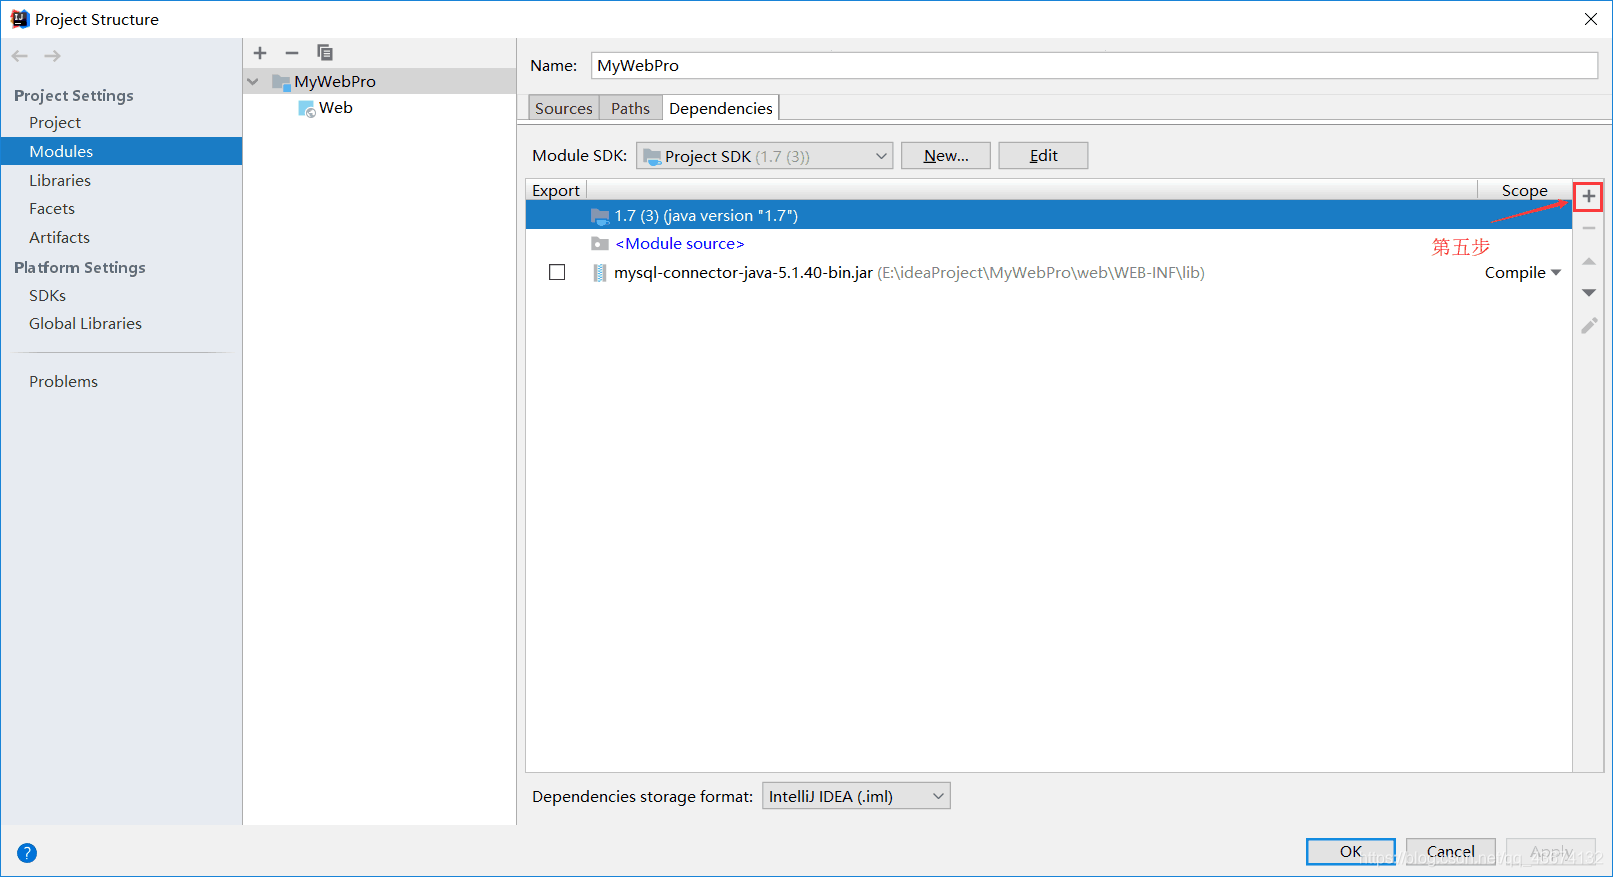Open the Project settings item

[55, 123]
